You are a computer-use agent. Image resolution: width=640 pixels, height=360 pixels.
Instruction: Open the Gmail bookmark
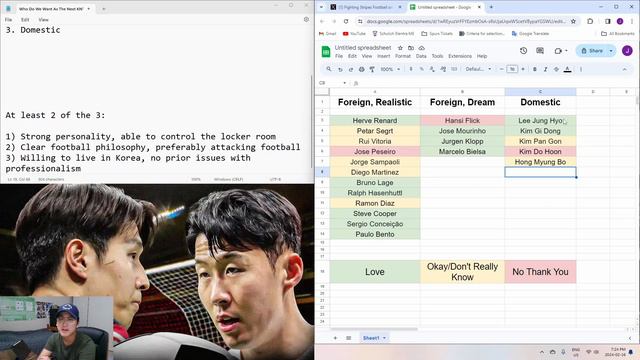coord(328,34)
